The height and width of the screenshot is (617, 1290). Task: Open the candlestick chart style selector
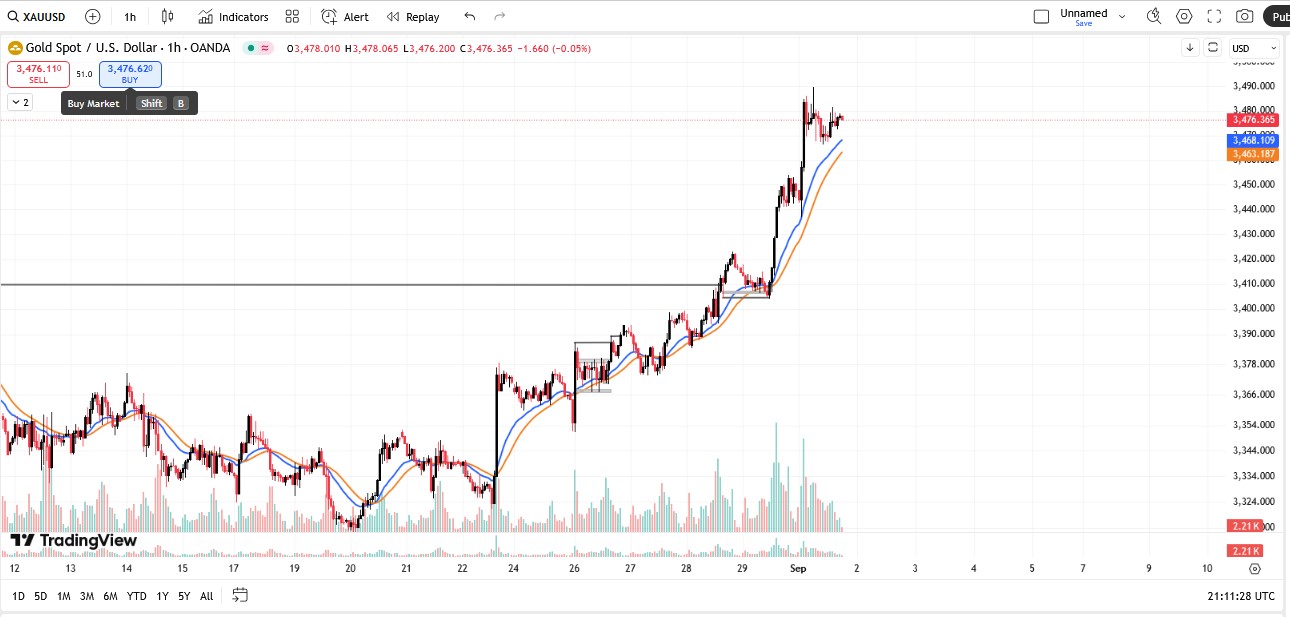coord(167,17)
